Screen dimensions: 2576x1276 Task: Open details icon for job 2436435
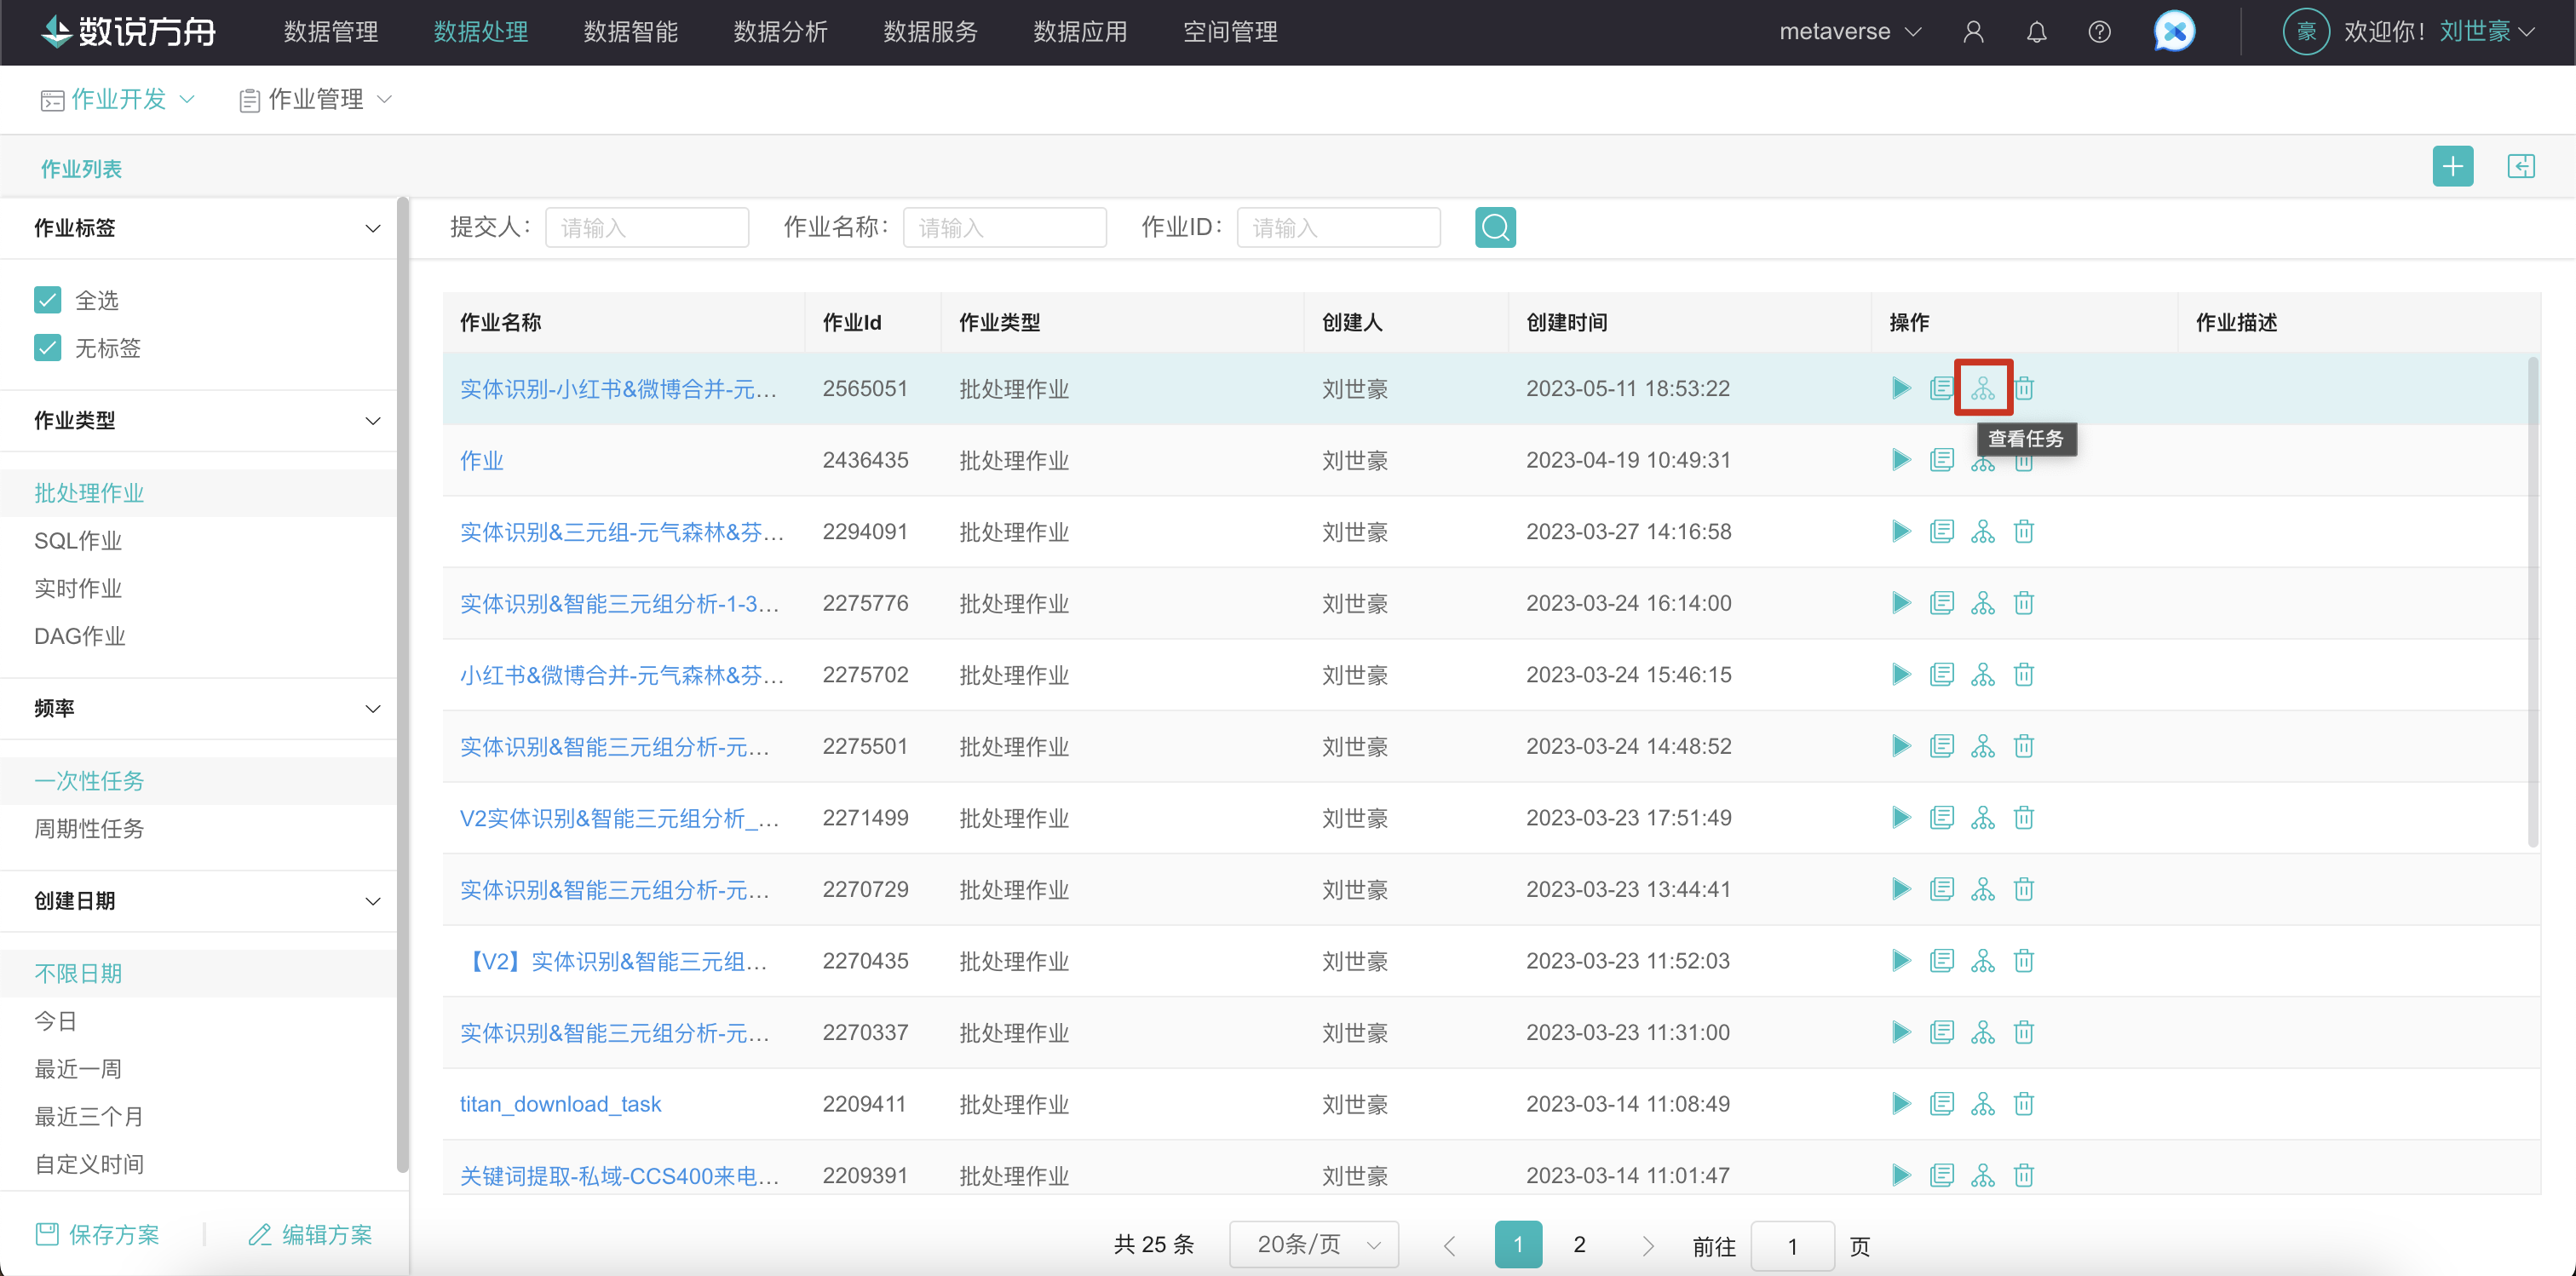click(1941, 460)
